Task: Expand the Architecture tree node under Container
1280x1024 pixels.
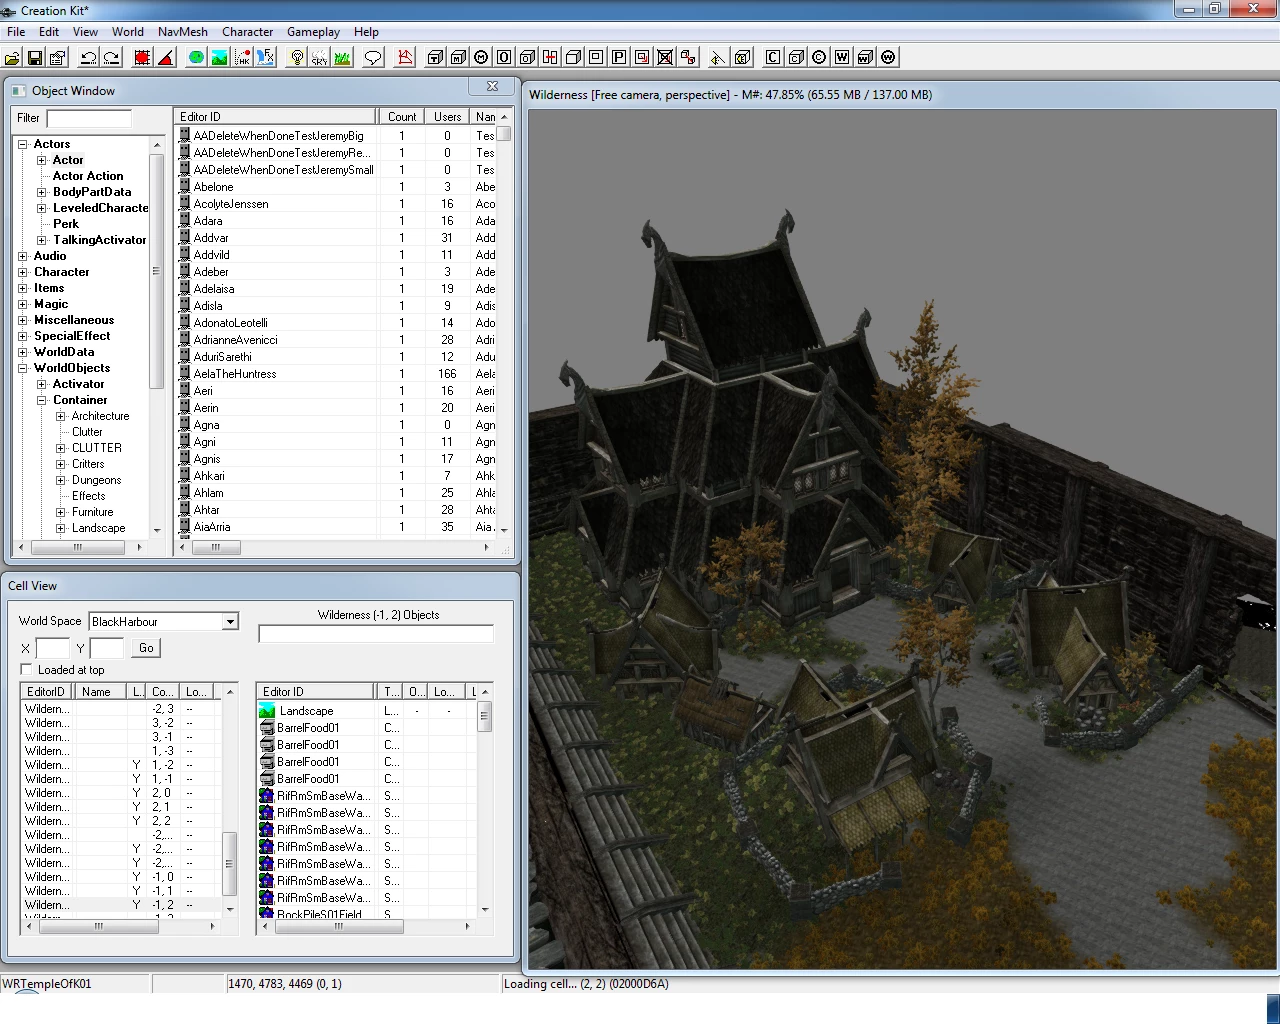Action: [x=61, y=416]
